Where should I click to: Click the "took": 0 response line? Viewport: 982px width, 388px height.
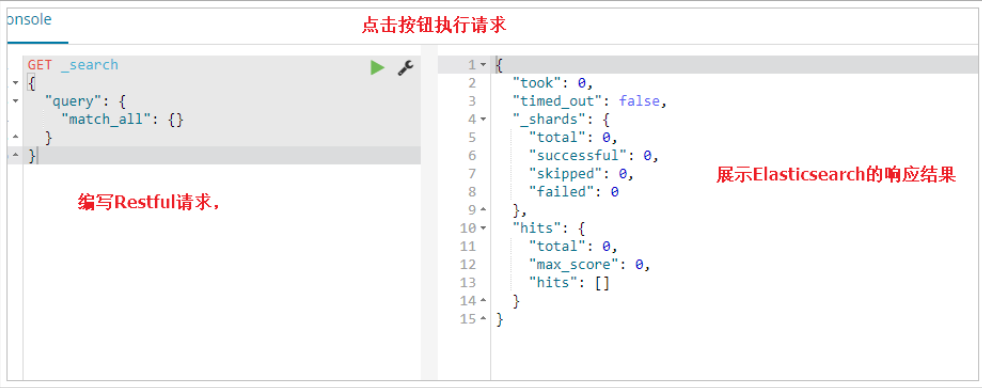click(x=552, y=83)
